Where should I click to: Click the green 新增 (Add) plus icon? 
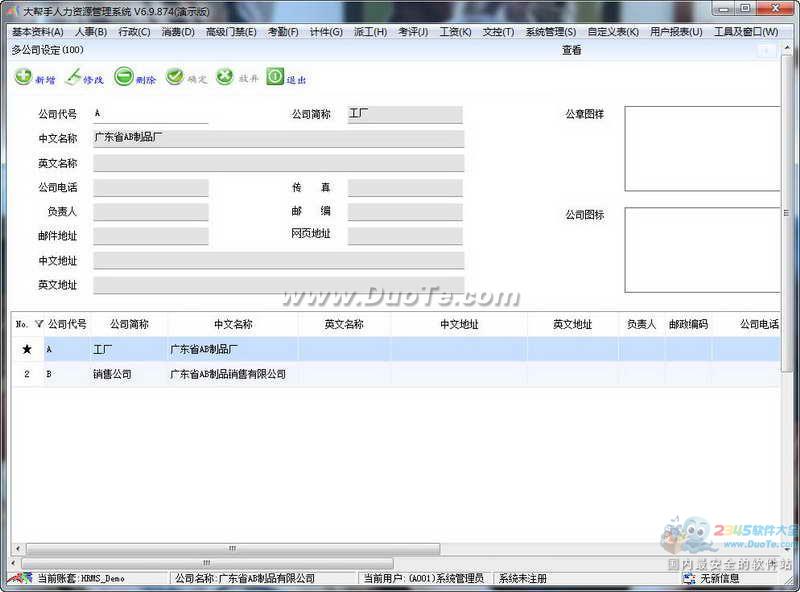click(x=23, y=77)
